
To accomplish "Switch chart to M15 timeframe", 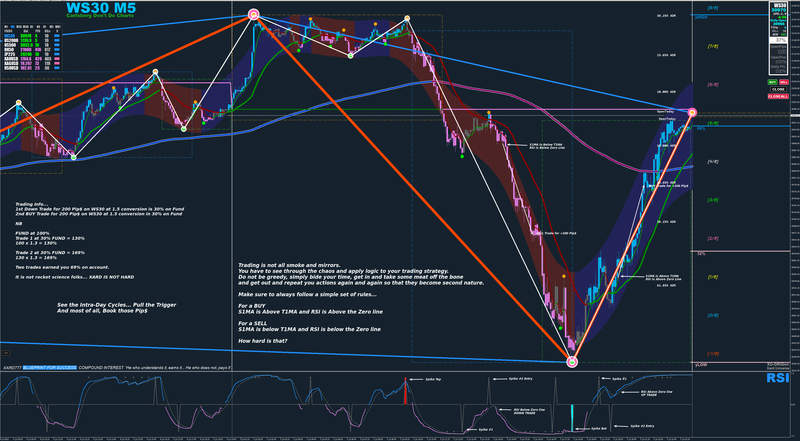I will (19, 27).
